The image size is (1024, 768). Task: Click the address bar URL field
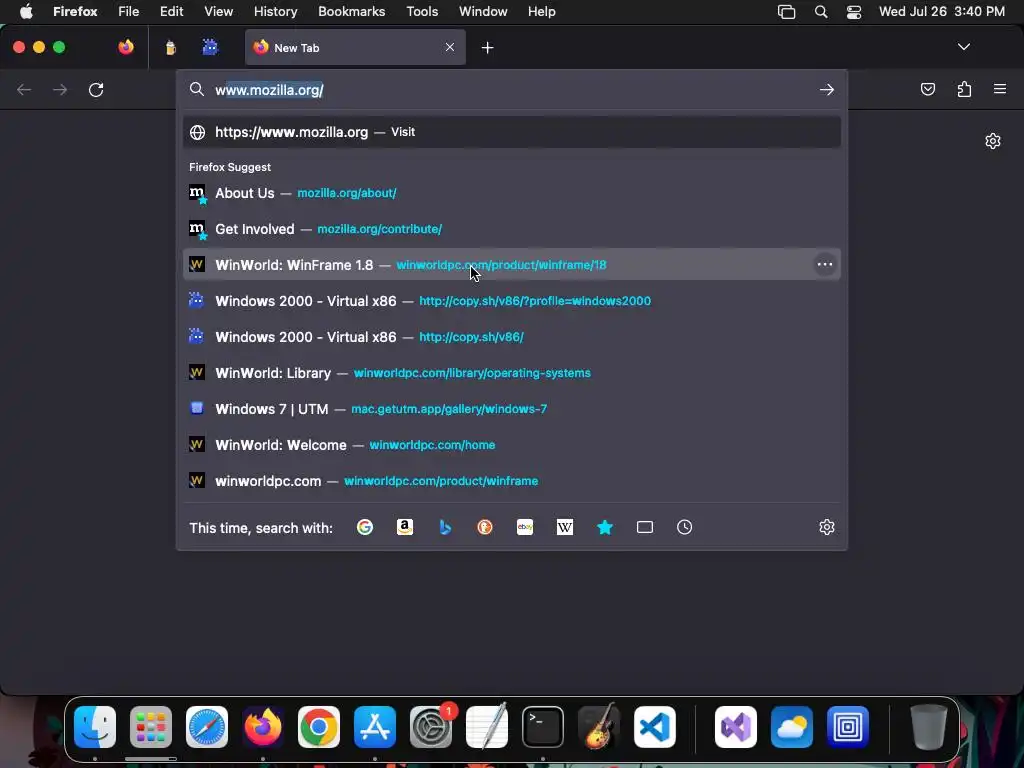coord(513,89)
